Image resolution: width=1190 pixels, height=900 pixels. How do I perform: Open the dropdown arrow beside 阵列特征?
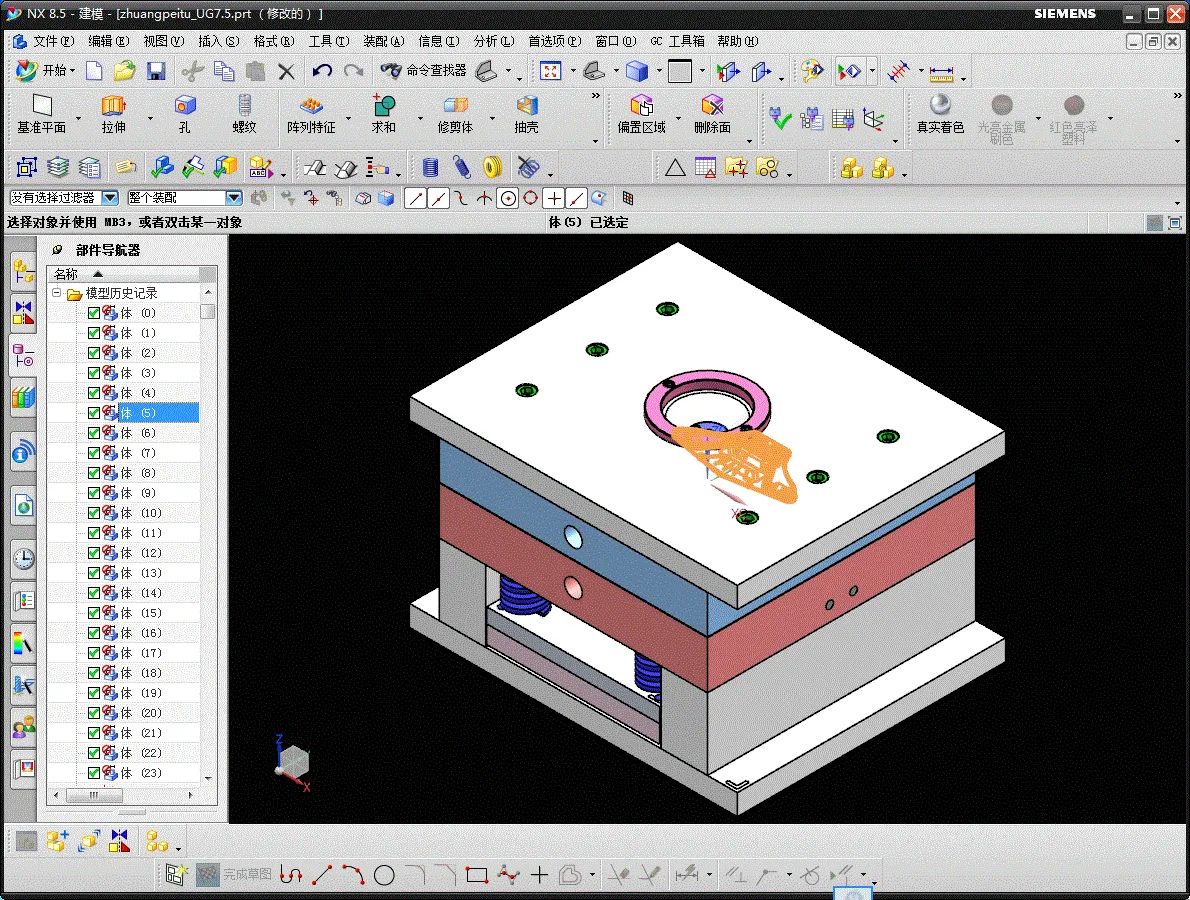pyautogui.click(x=348, y=118)
